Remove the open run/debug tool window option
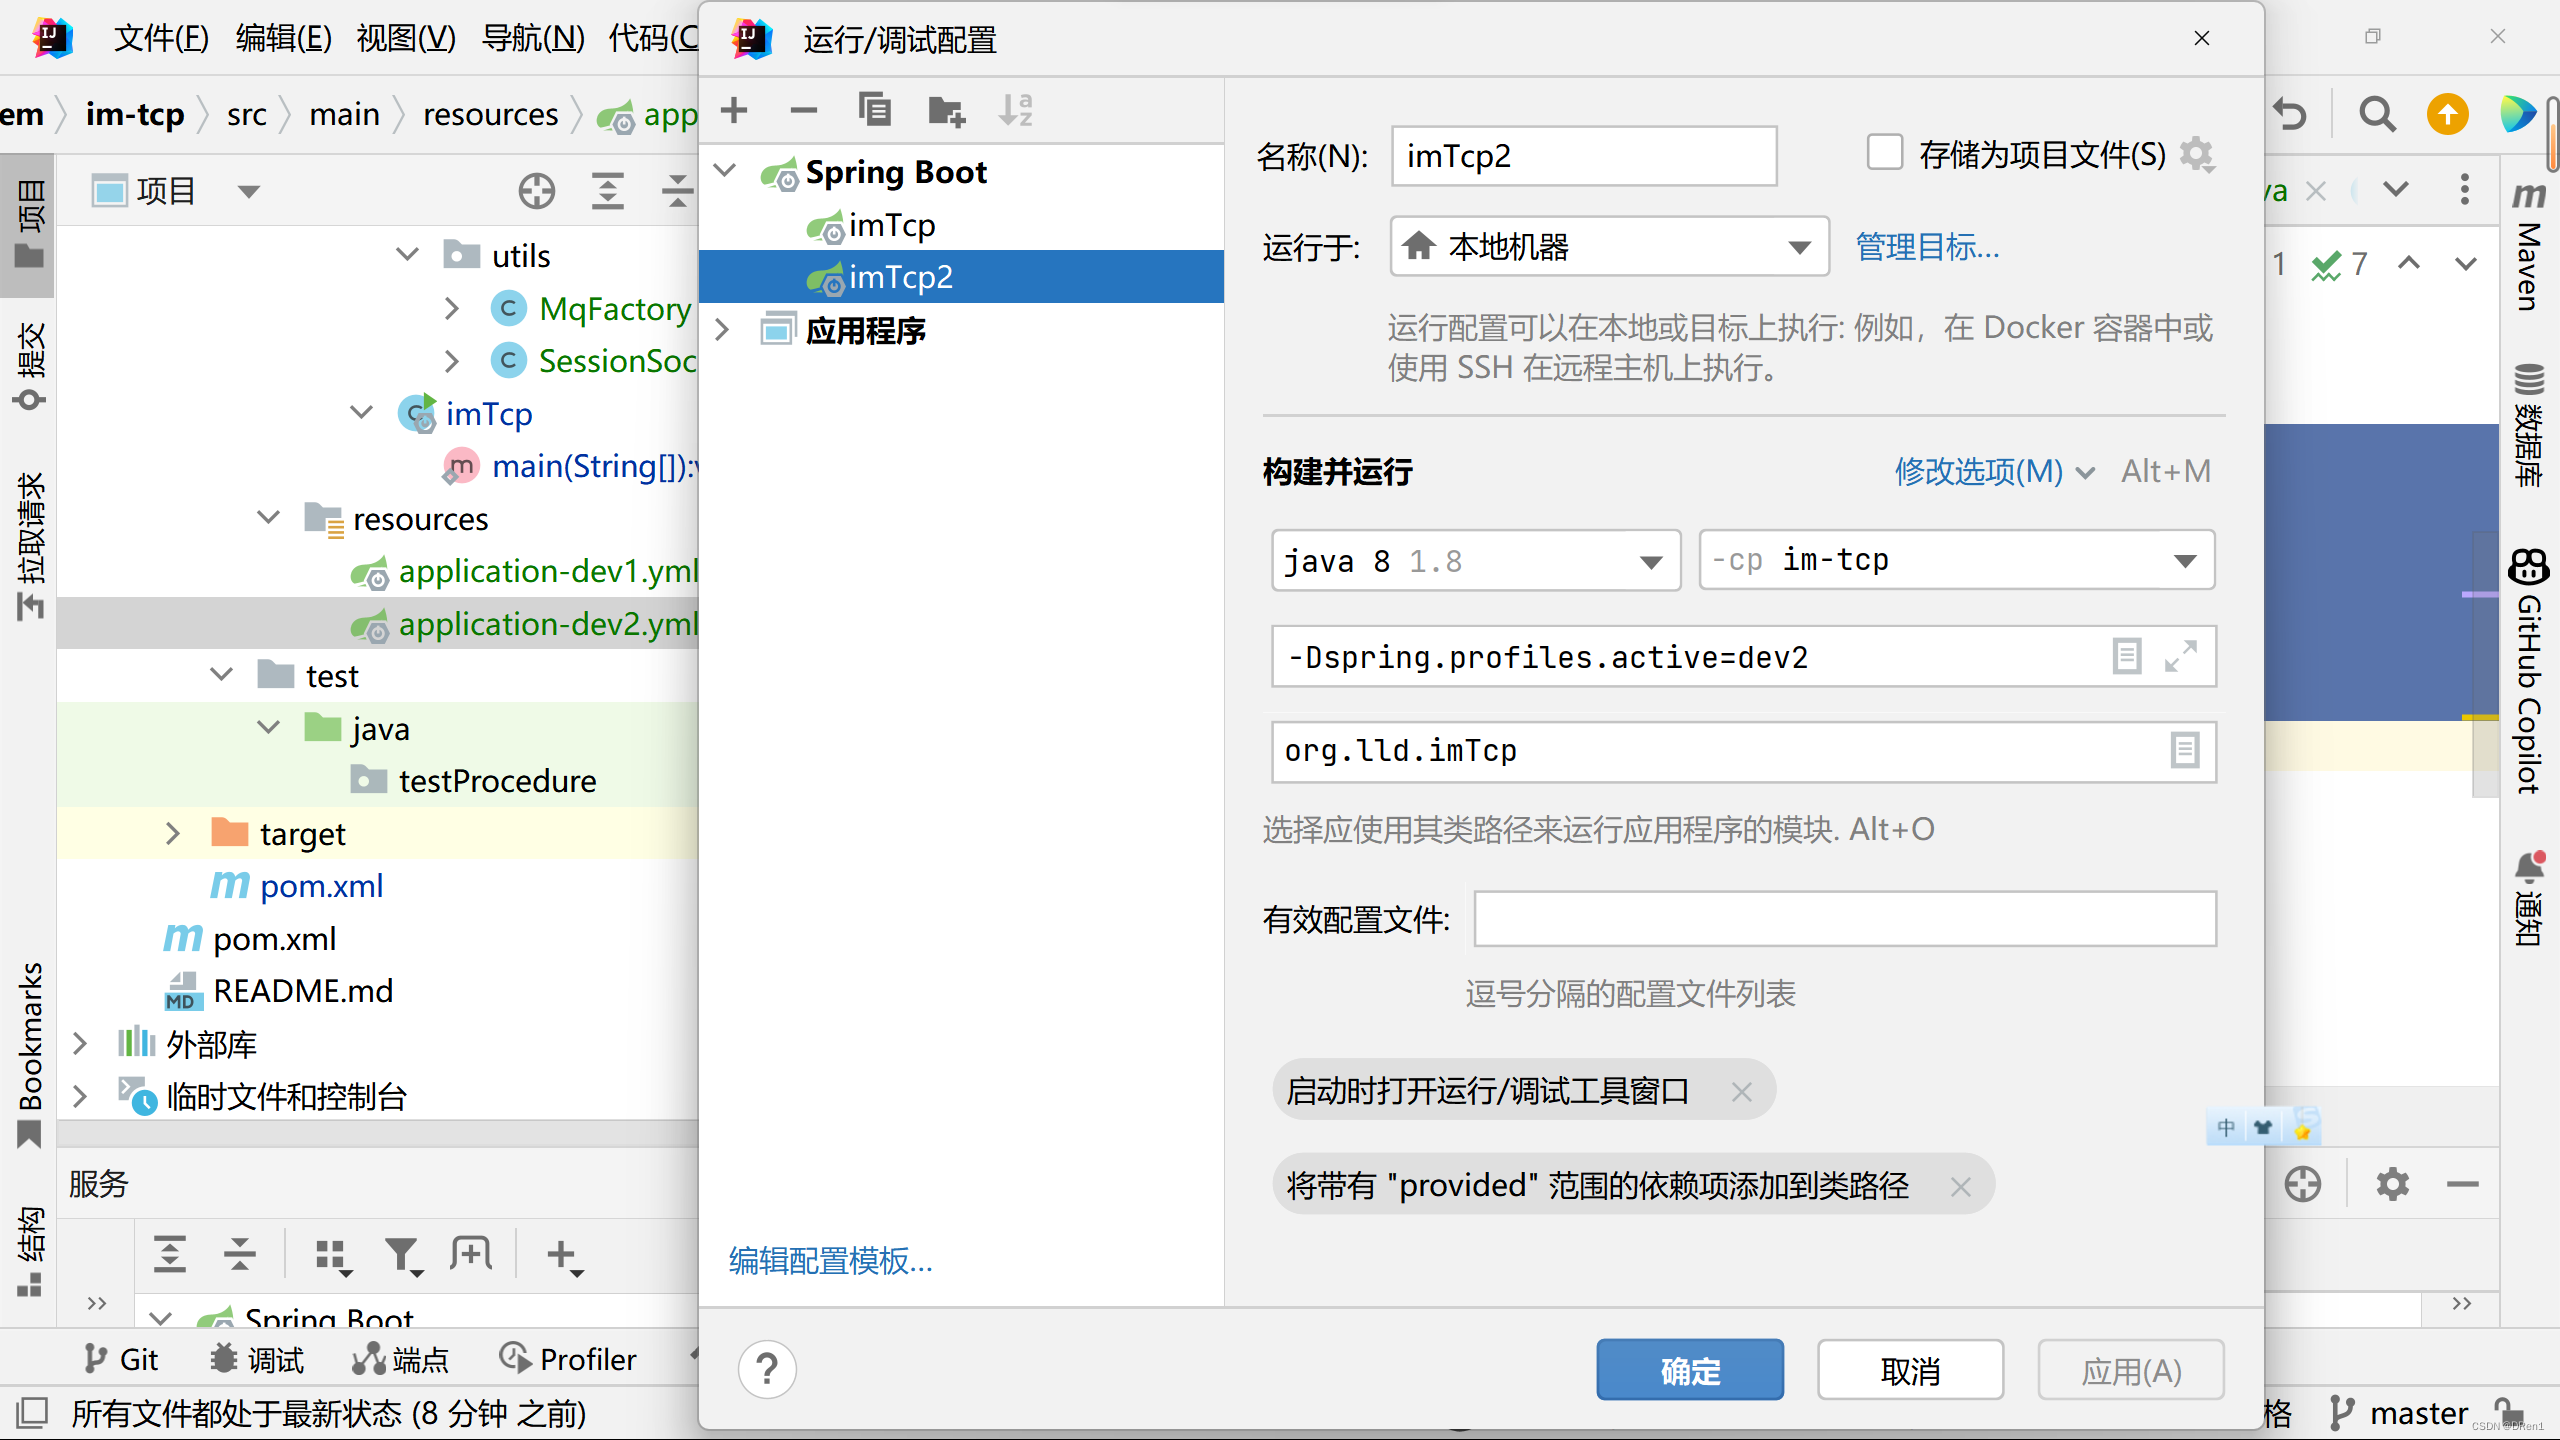 (x=1741, y=1091)
